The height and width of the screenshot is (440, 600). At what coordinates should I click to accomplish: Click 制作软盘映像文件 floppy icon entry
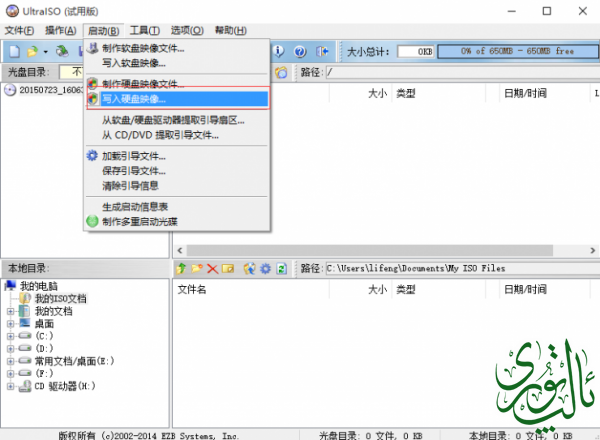pyautogui.click(x=177, y=48)
